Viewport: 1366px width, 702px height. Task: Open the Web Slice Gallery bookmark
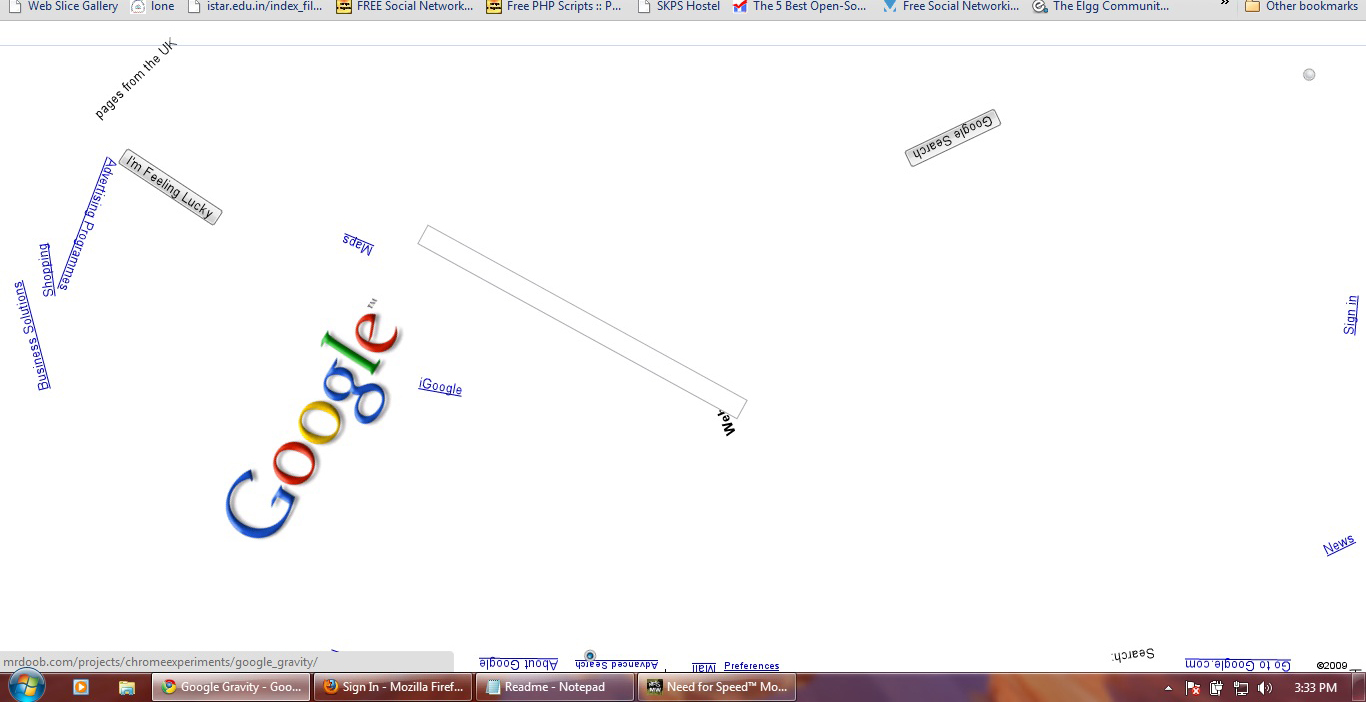tap(63, 6)
